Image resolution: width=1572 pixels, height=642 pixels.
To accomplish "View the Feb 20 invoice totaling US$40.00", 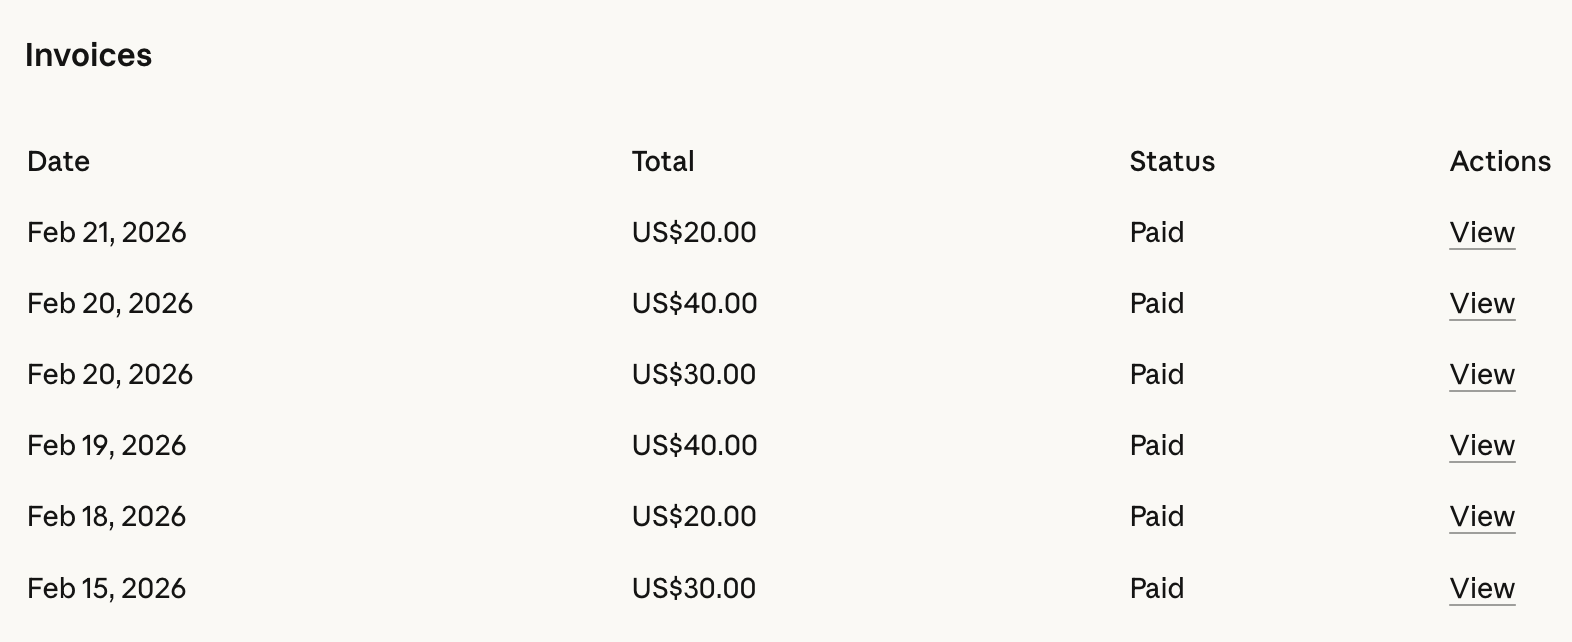I will pos(1482,303).
